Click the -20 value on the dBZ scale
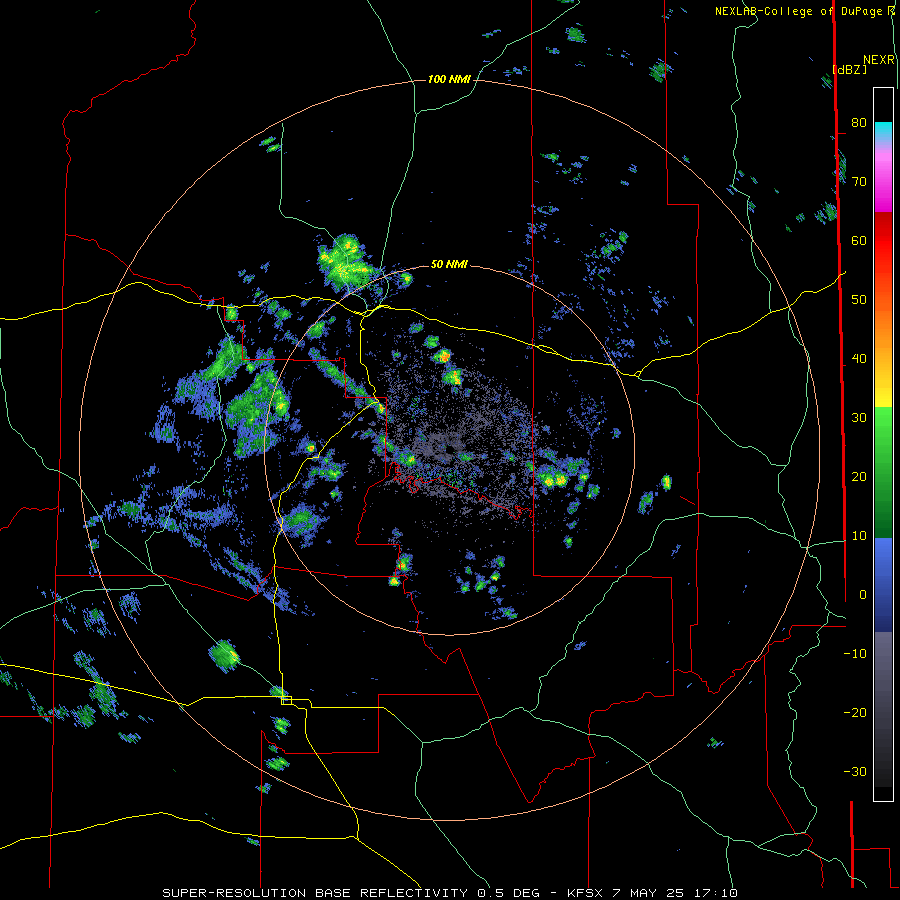Image resolution: width=900 pixels, height=900 pixels. point(855,713)
